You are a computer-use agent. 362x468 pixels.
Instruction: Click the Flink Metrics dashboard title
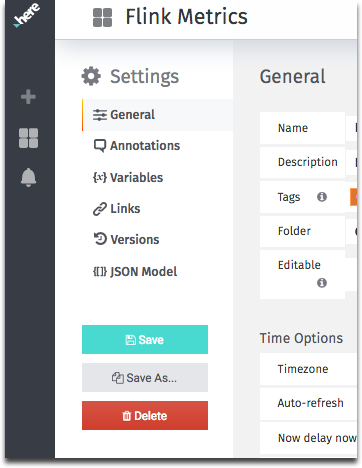click(x=187, y=17)
